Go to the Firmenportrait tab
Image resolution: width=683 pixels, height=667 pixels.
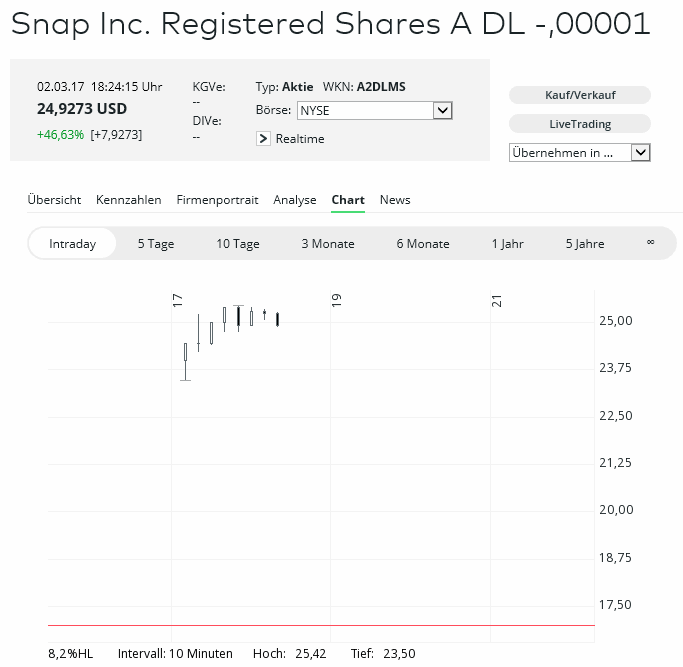point(217,200)
